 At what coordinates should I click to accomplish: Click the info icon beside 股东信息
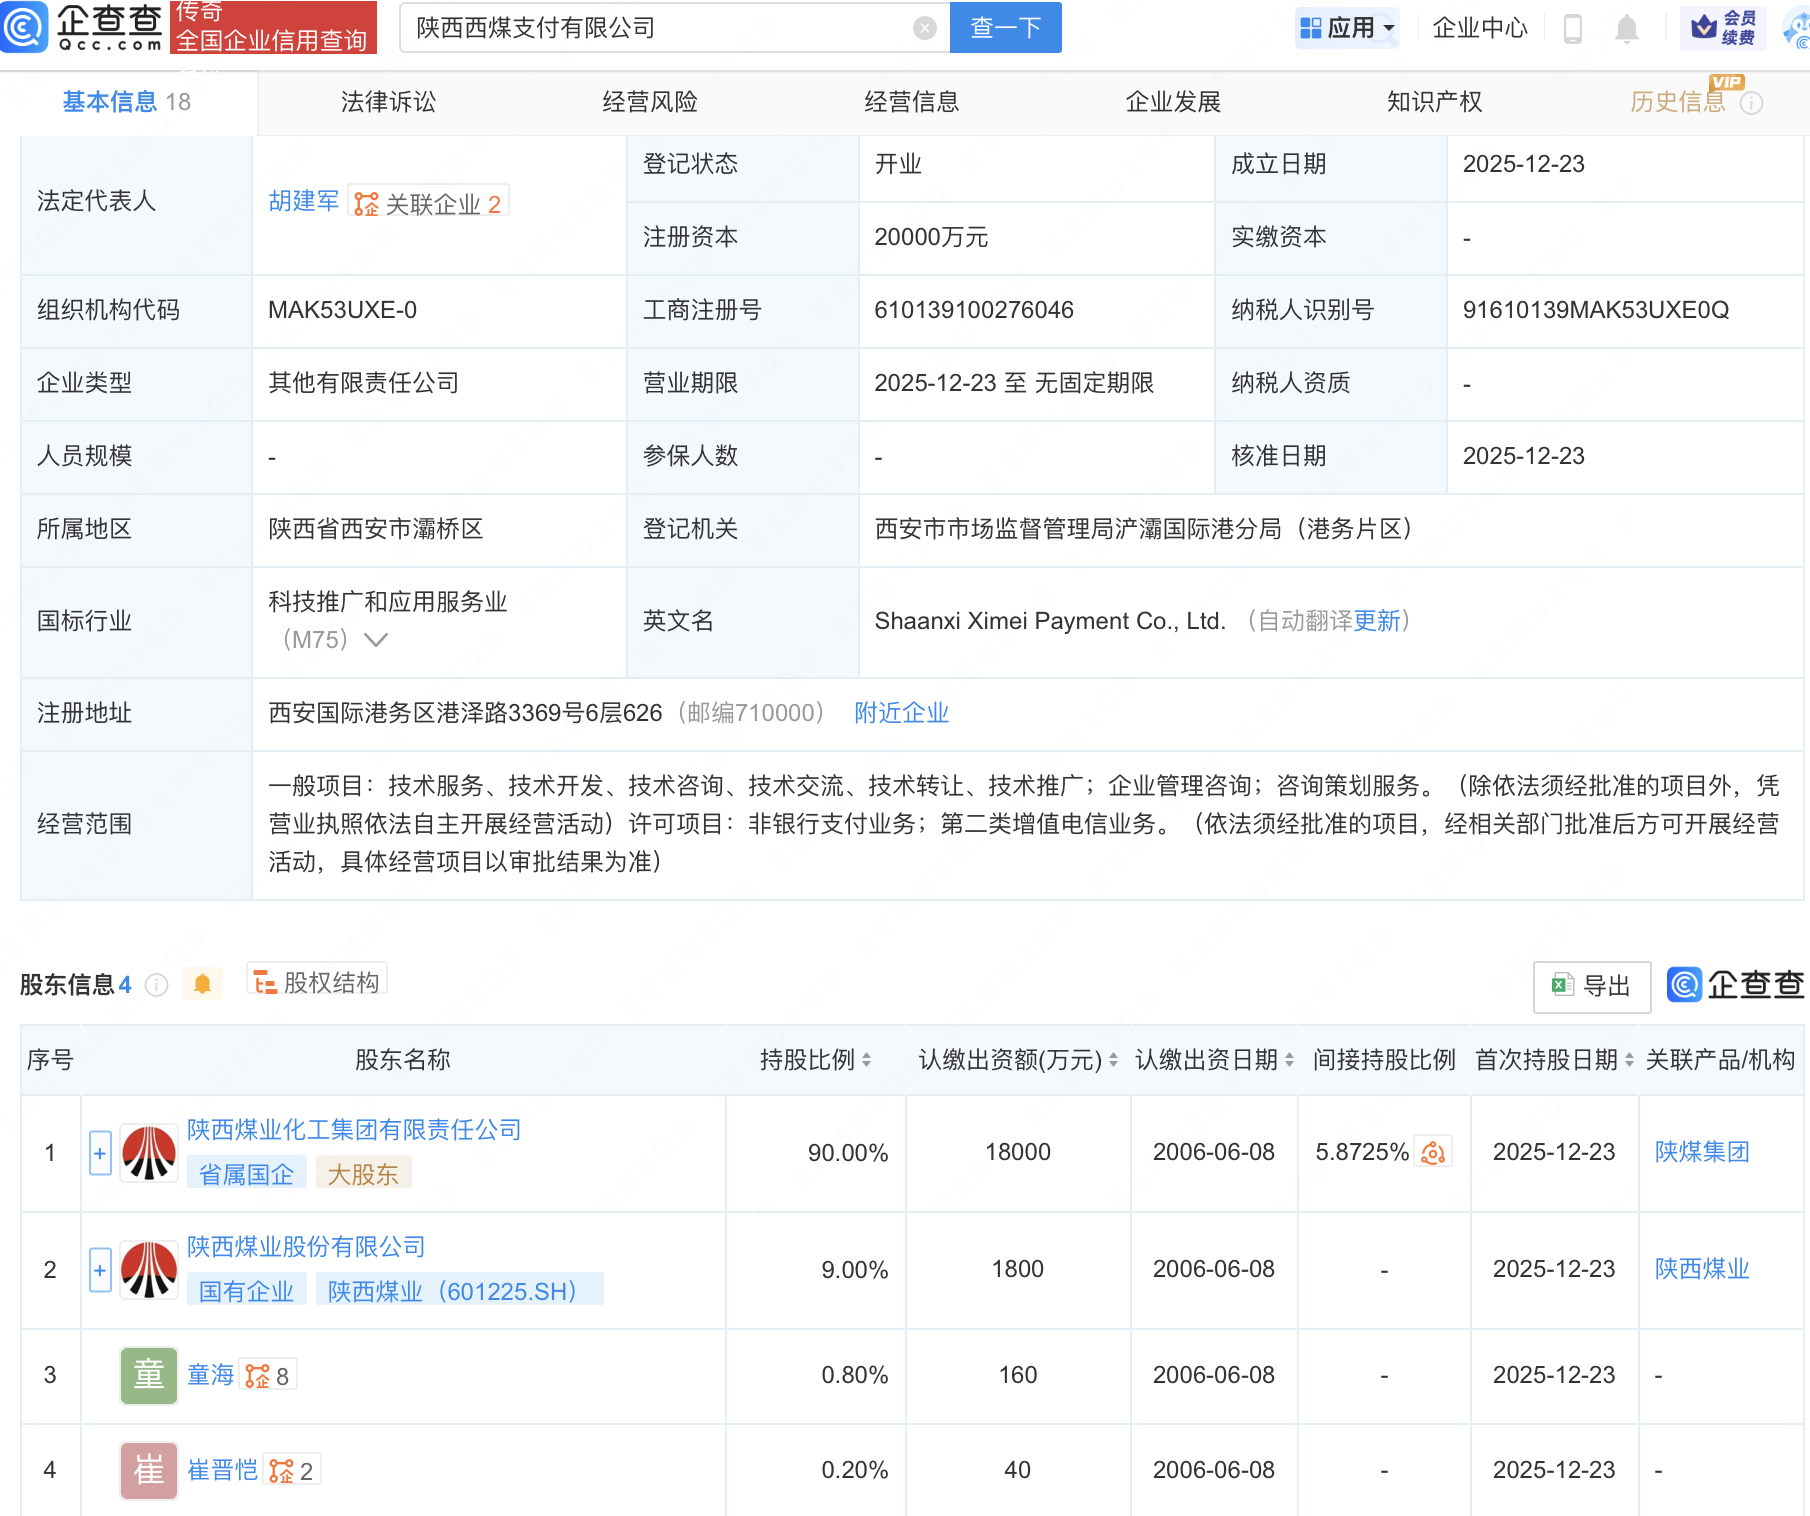click(156, 985)
